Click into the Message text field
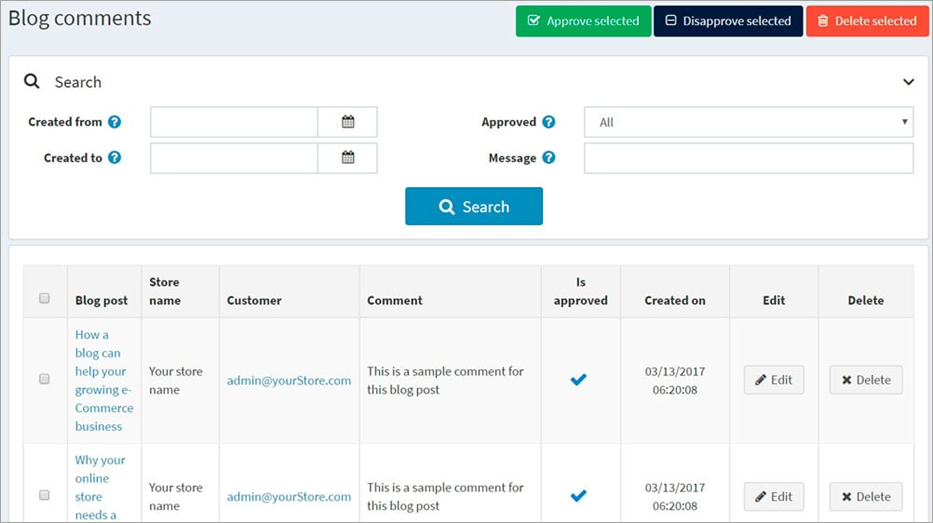The height and width of the screenshot is (523, 933). [x=748, y=158]
